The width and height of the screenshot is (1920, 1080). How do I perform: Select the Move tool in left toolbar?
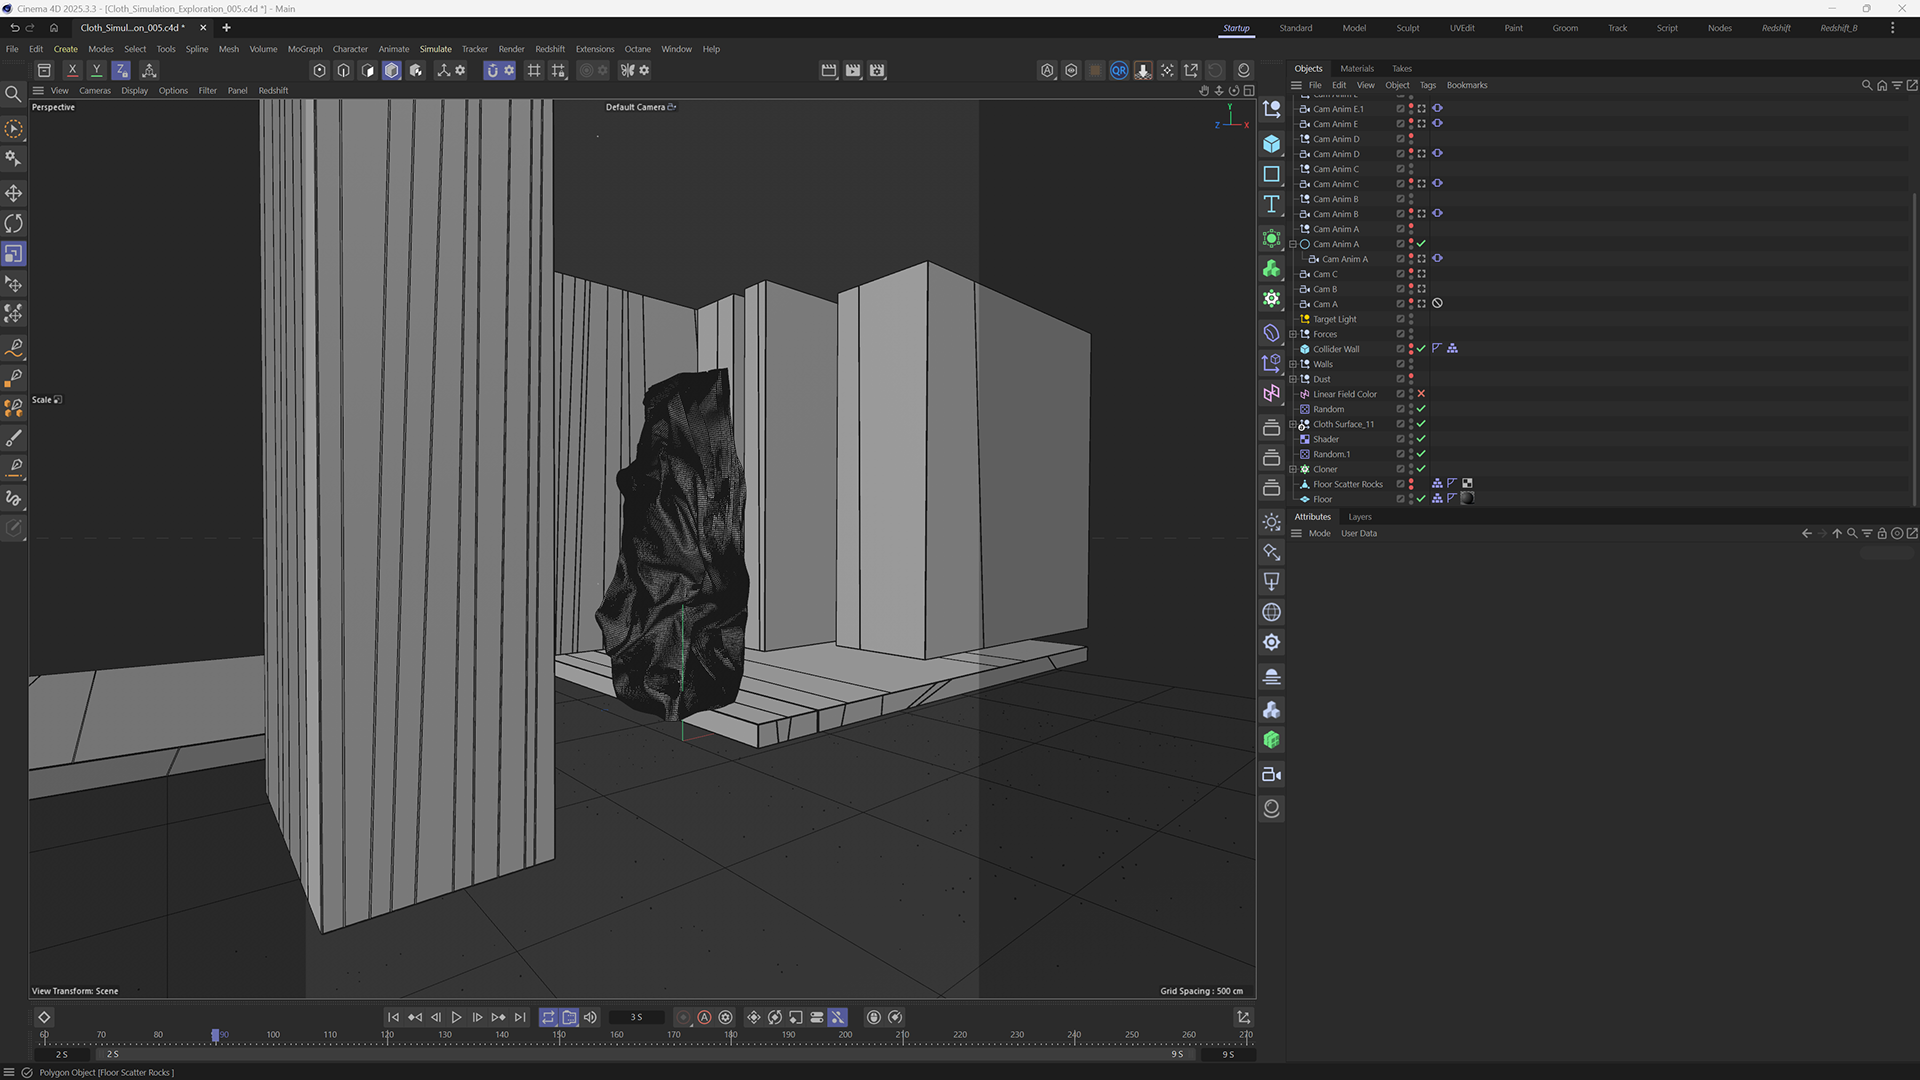tap(14, 193)
